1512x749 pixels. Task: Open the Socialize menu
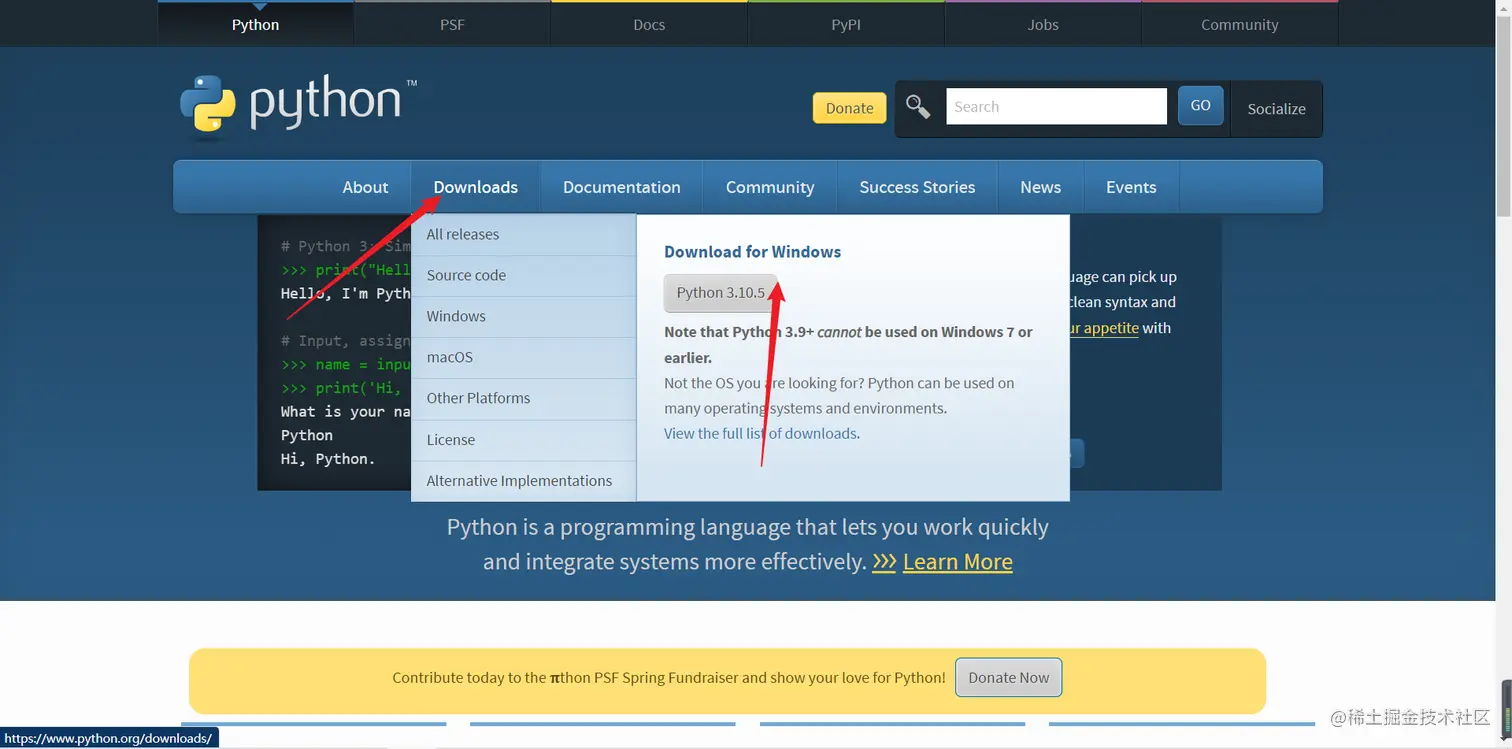[x=1276, y=108]
